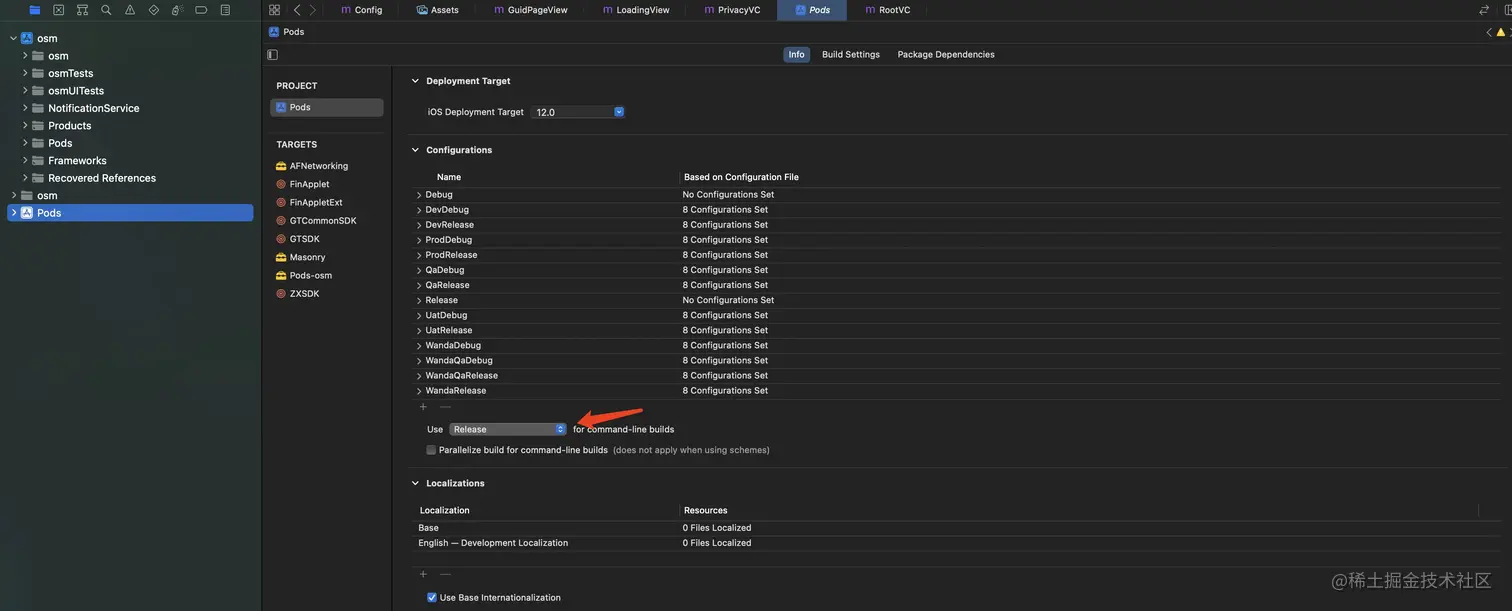The image size is (1512, 611).
Task: Go forward with the editor forward arrow
Action: point(312,10)
